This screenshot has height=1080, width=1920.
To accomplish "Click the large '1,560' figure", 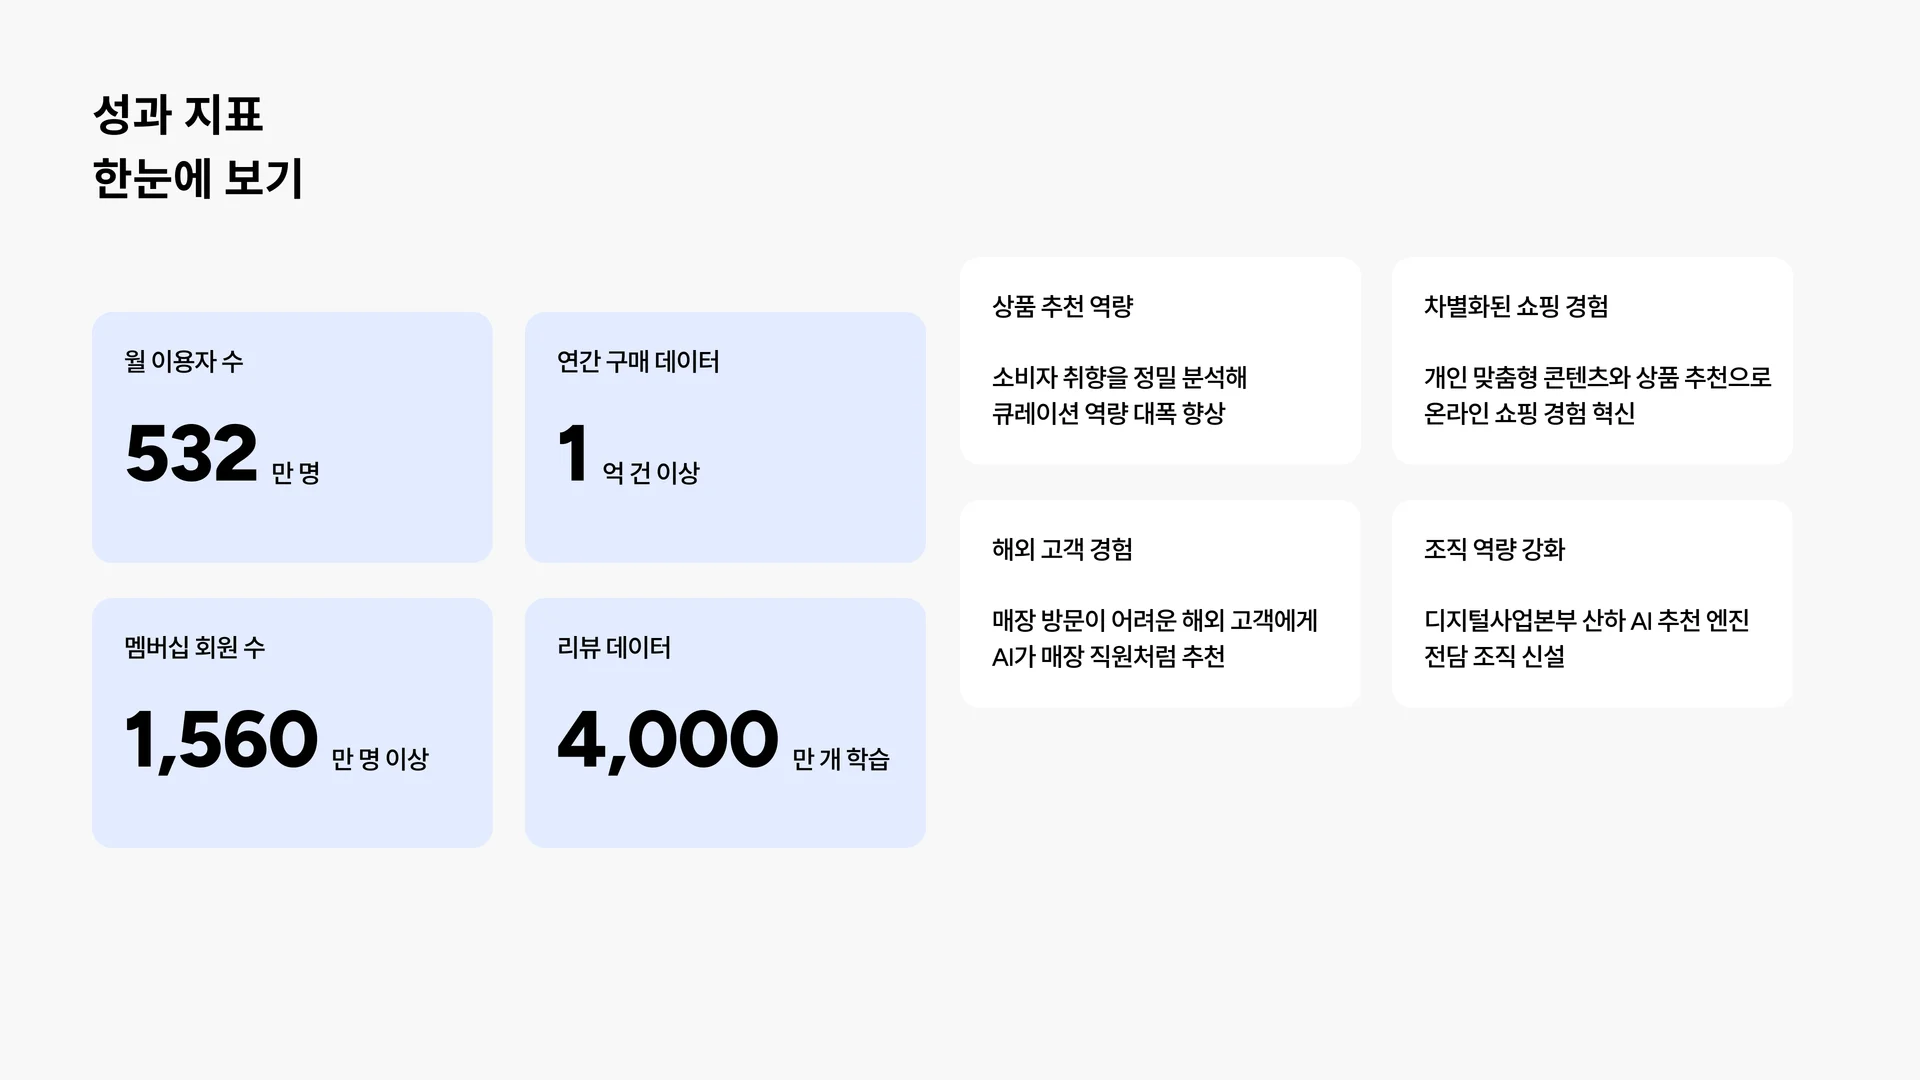I will [220, 741].
